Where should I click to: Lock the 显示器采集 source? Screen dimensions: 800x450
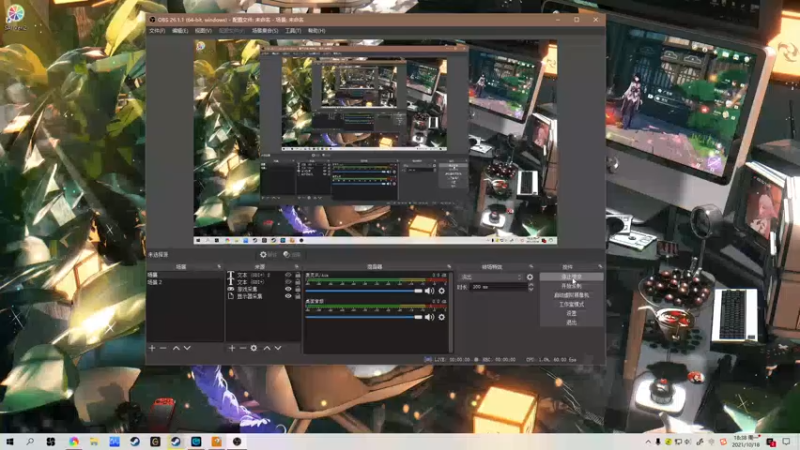(x=297, y=296)
